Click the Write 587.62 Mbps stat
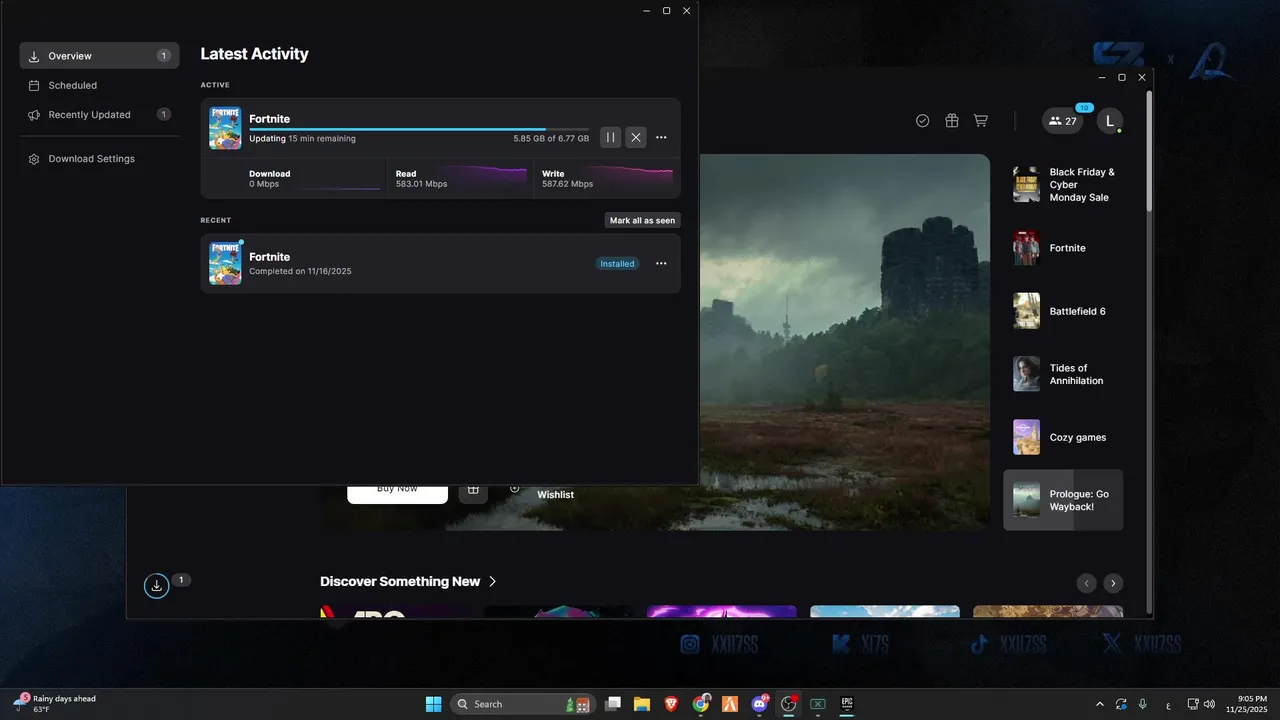Image resolution: width=1280 pixels, height=720 pixels. click(x=607, y=178)
